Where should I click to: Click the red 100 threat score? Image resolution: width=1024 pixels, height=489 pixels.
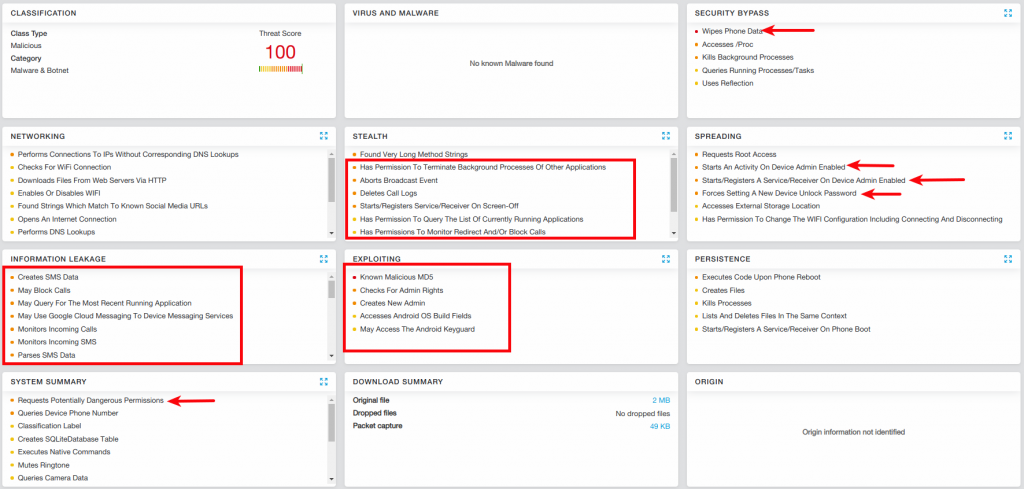pos(280,51)
